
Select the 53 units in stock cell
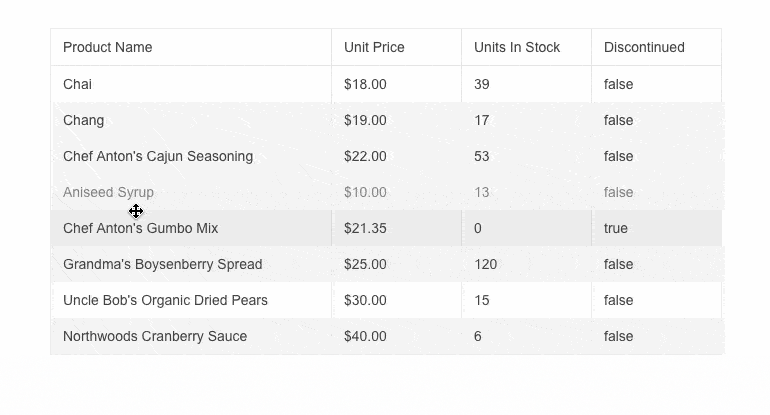(482, 156)
